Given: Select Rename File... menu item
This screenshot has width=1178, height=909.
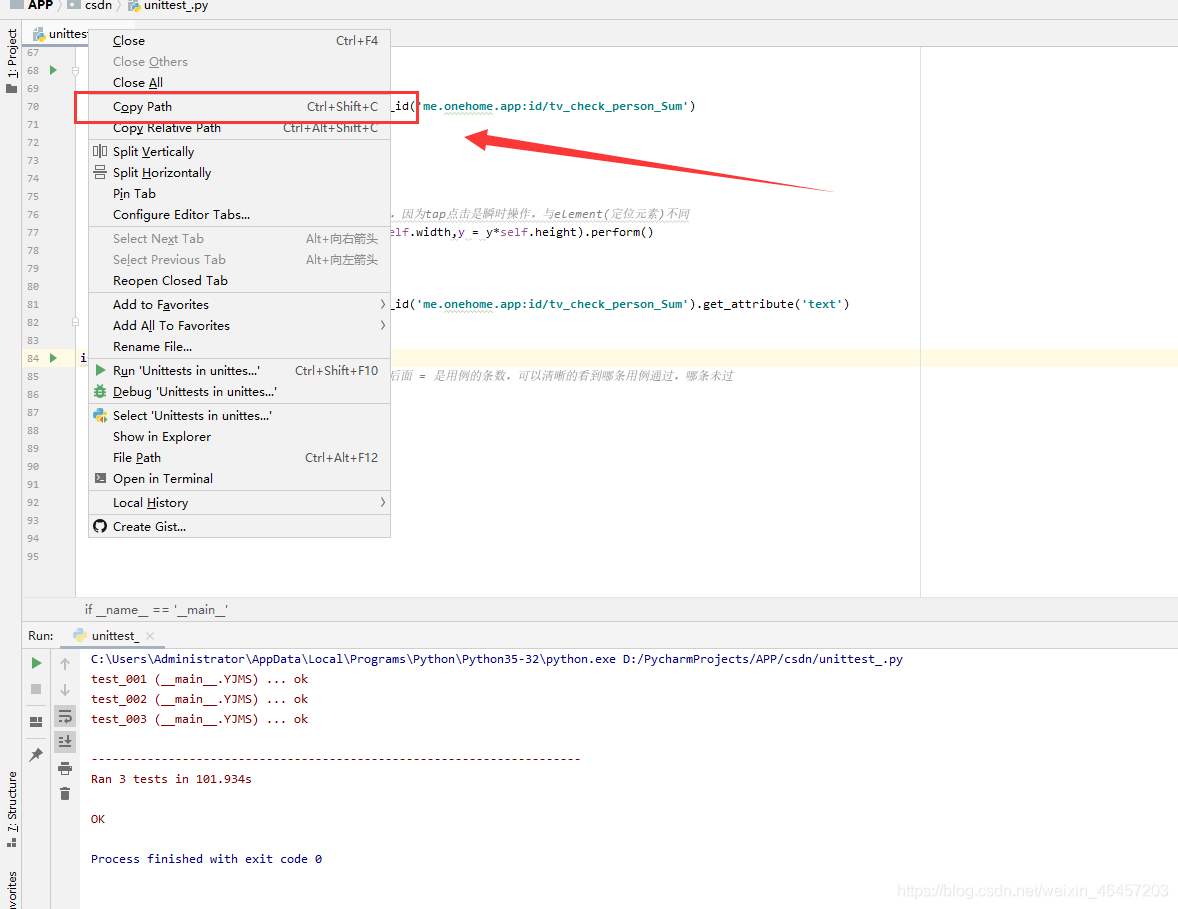Looking at the screenshot, I should tap(239, 347).
